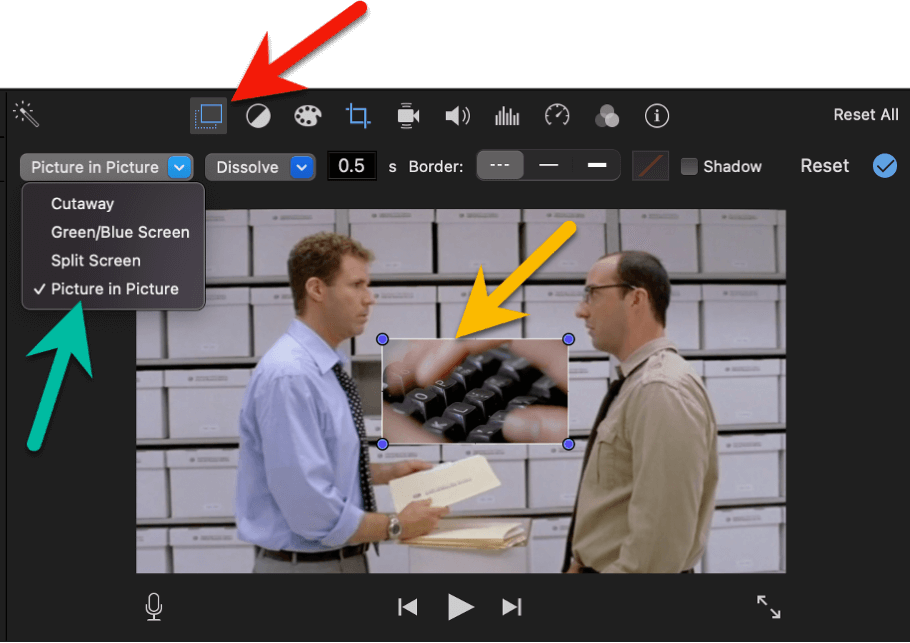910x643 pixels.
Task: Click the top-right resize handle of inset
Action: pos(568,339)
